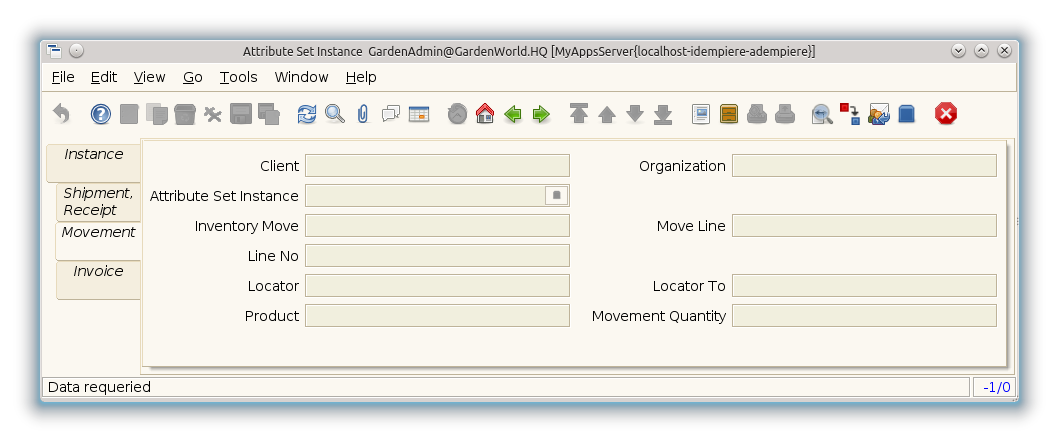Click the Save floppy disk icon
The image size is (1059, 442).
[241, 114]
